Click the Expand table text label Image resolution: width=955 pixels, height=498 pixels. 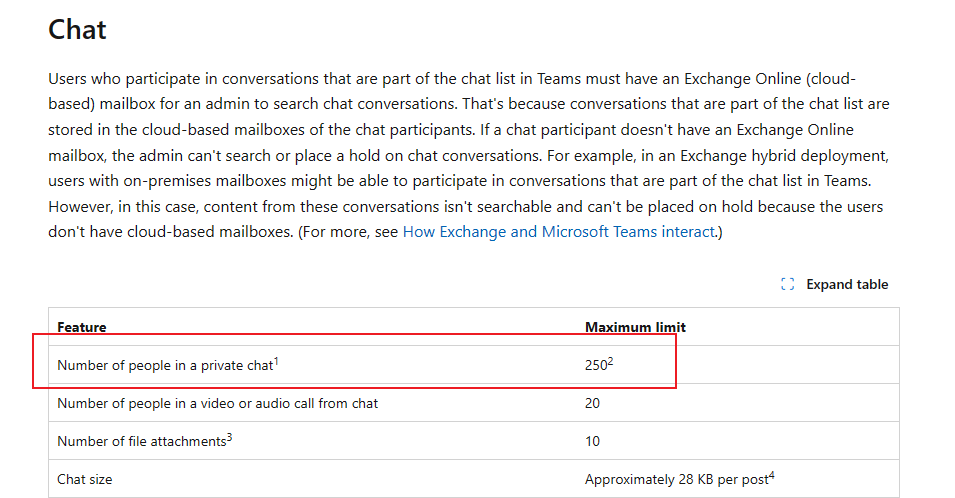tap(847, 285)
